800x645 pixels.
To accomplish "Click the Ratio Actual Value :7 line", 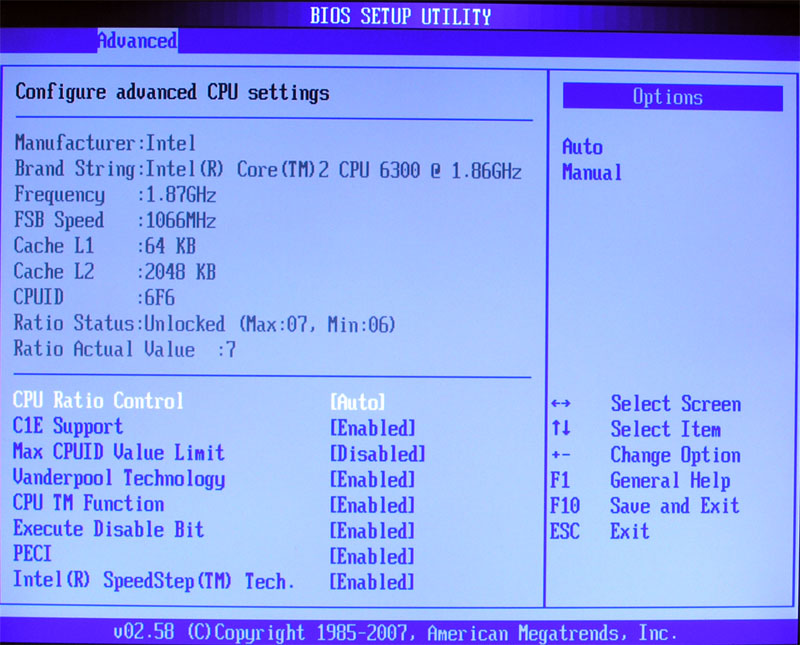I will [125, 350].
